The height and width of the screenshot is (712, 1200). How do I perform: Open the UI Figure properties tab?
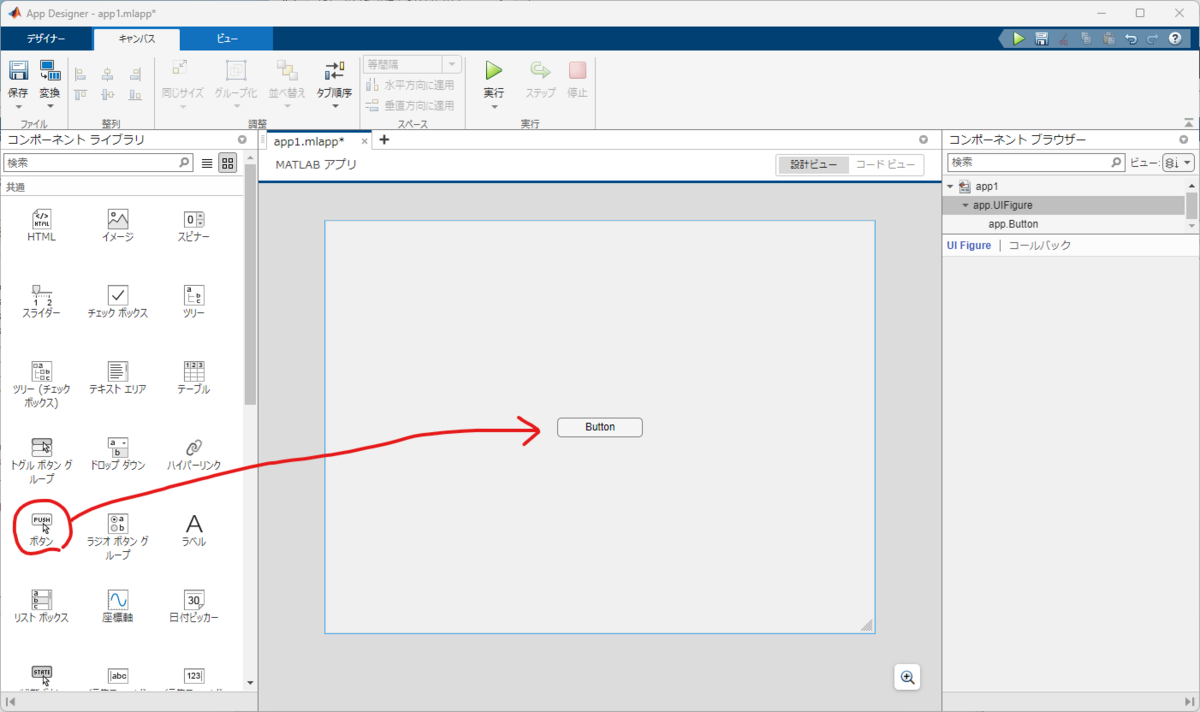pos(969,245)
